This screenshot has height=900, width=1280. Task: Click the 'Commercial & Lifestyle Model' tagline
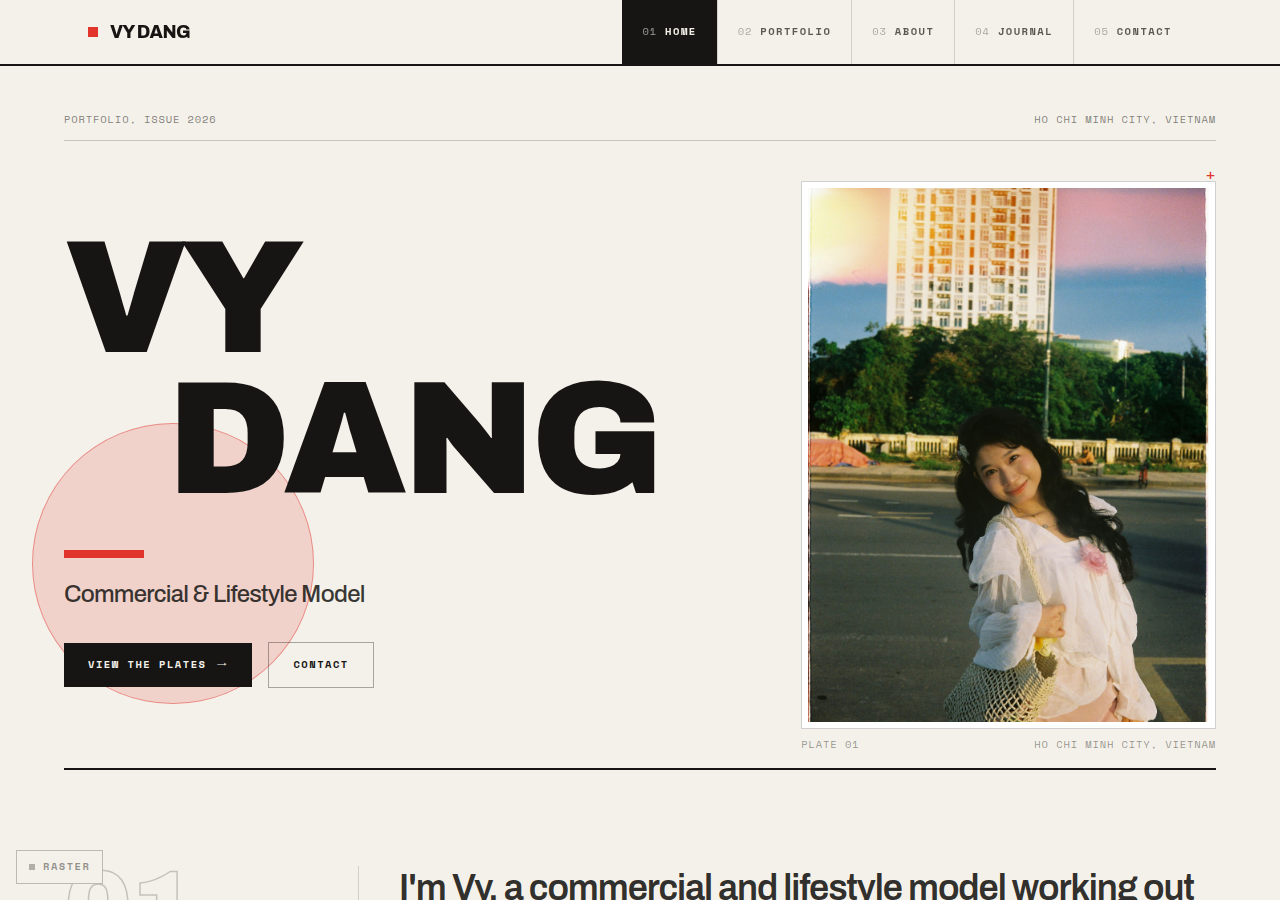214,594
